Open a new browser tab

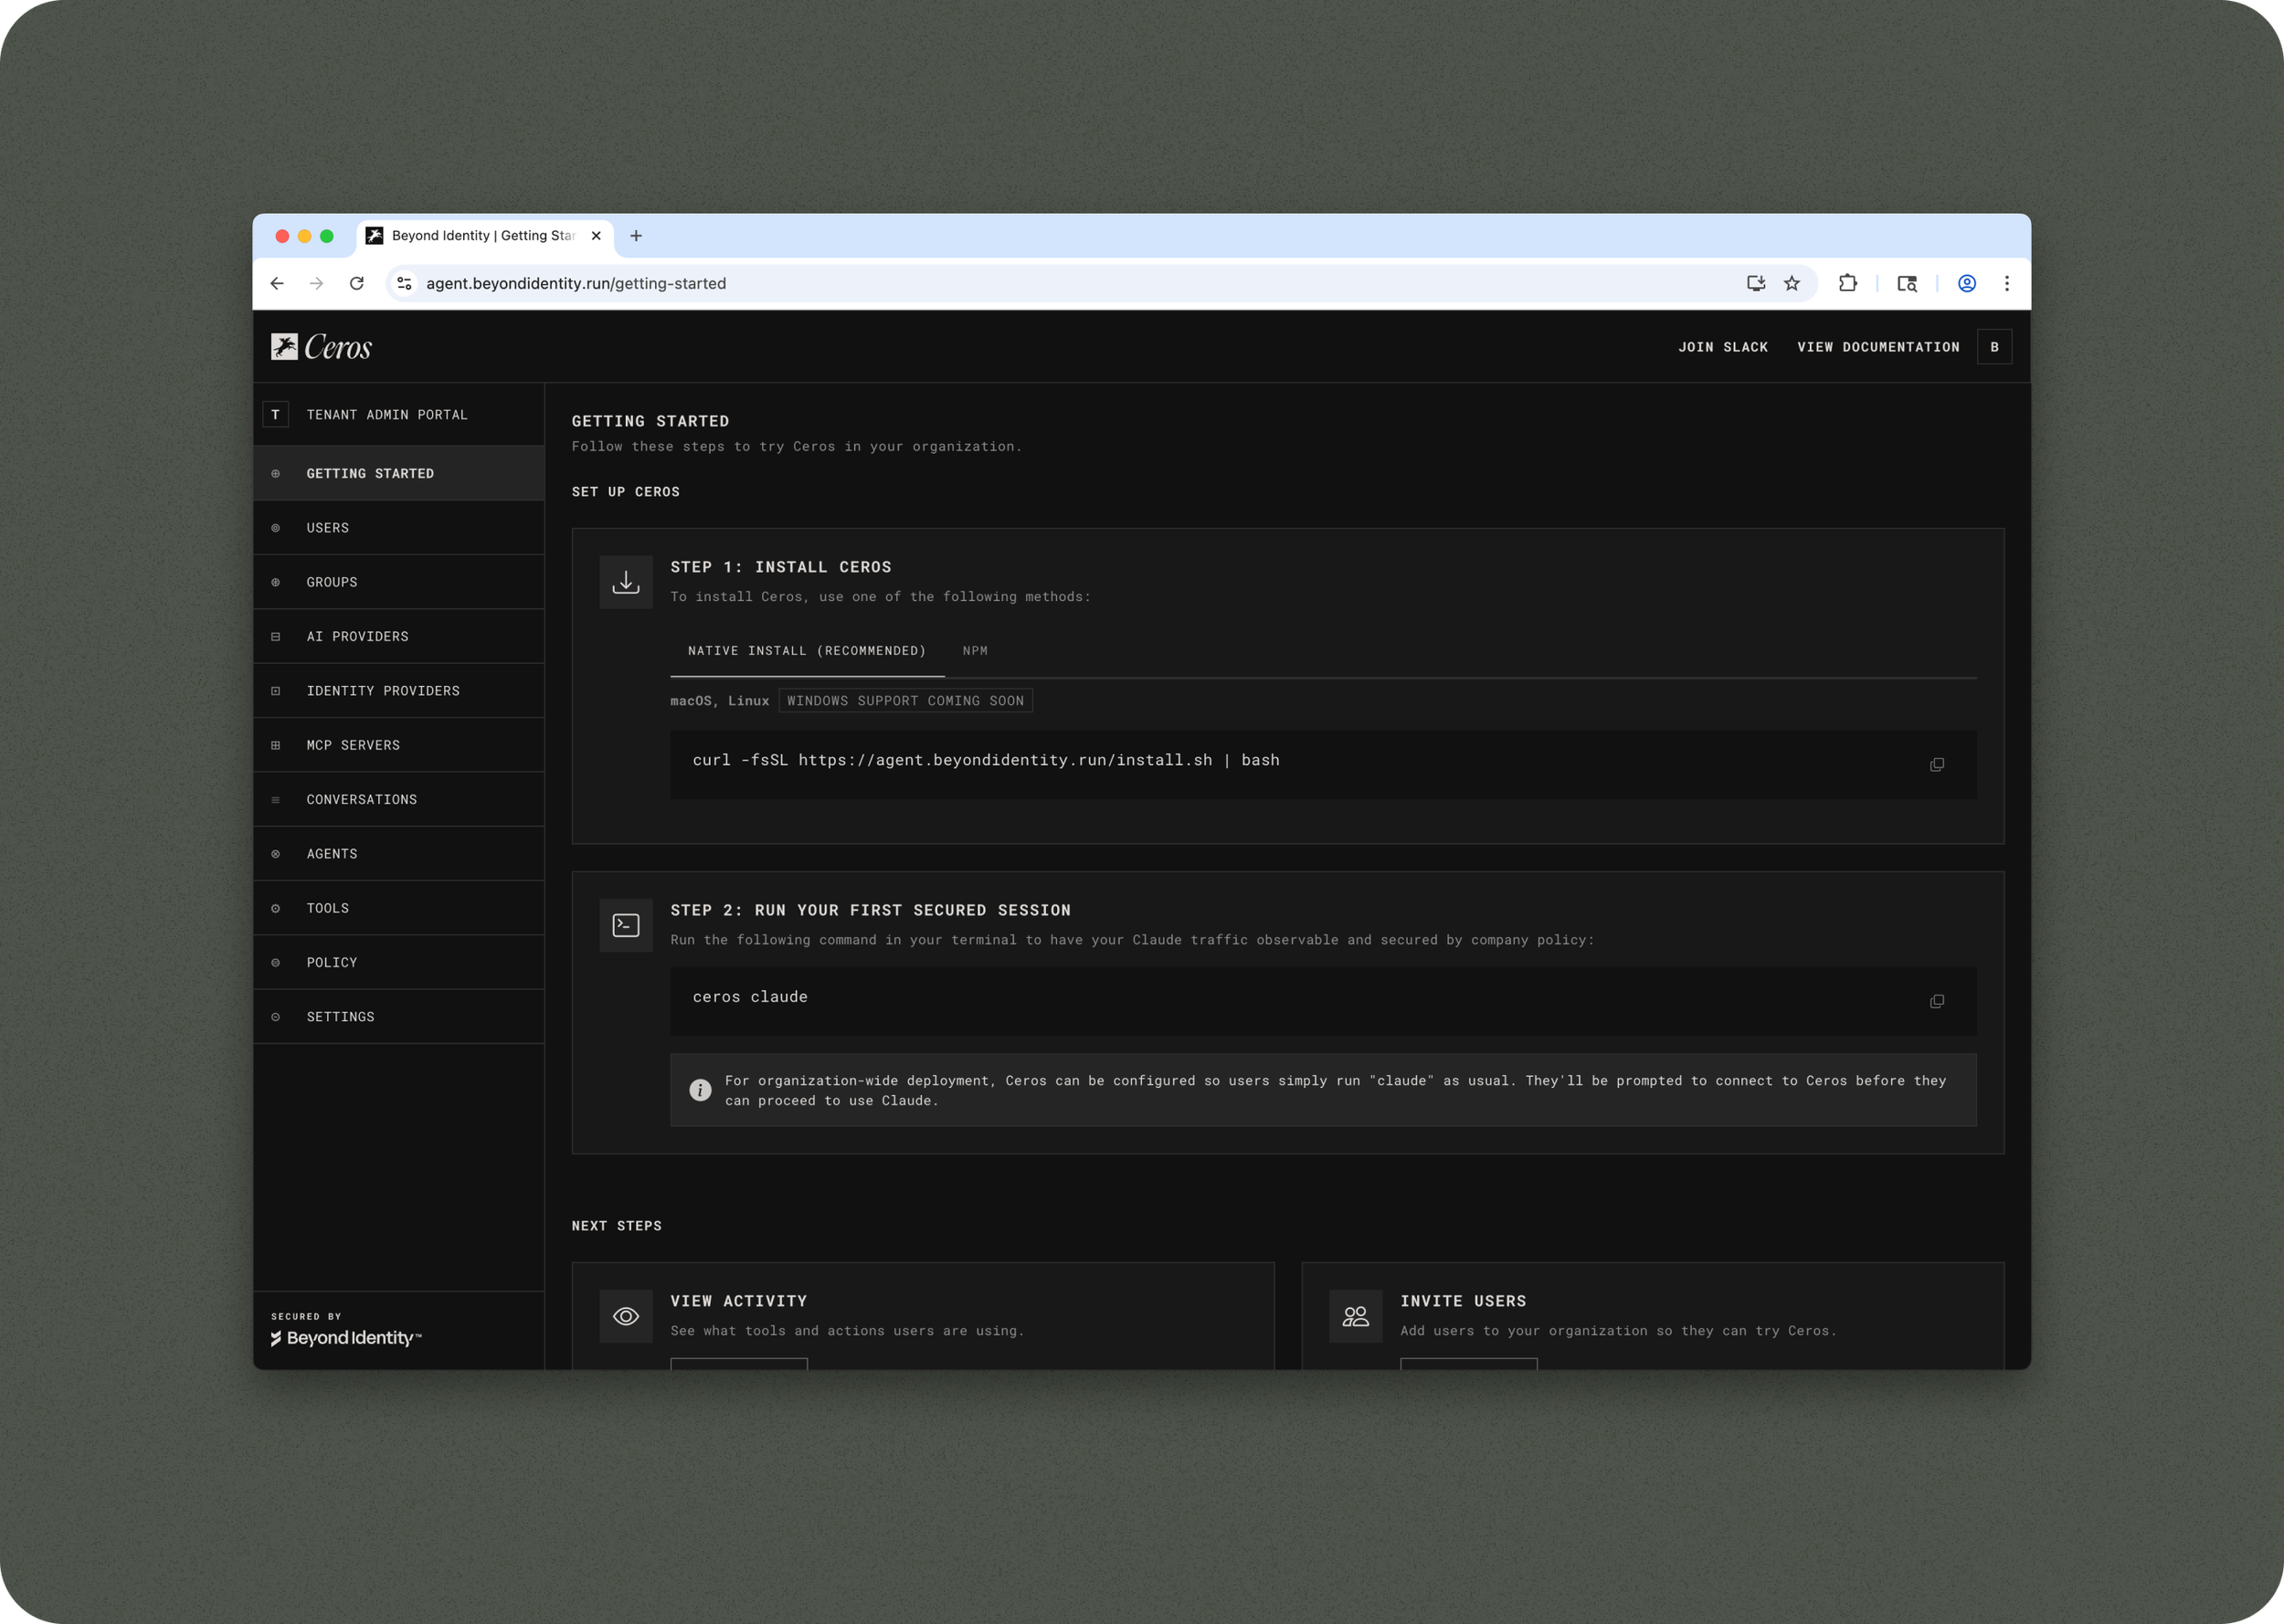pyautogui.click(x=636, y=236)
